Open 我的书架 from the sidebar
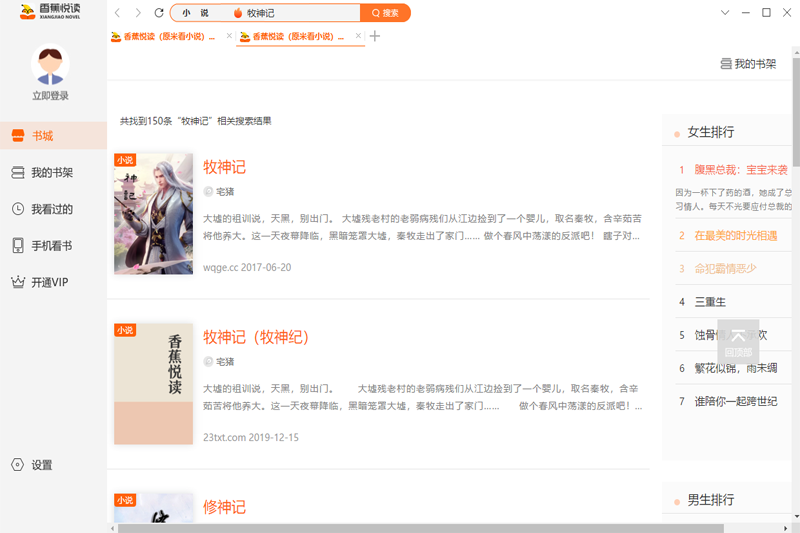This screenshot has height=533, width=800. point(51,173)
